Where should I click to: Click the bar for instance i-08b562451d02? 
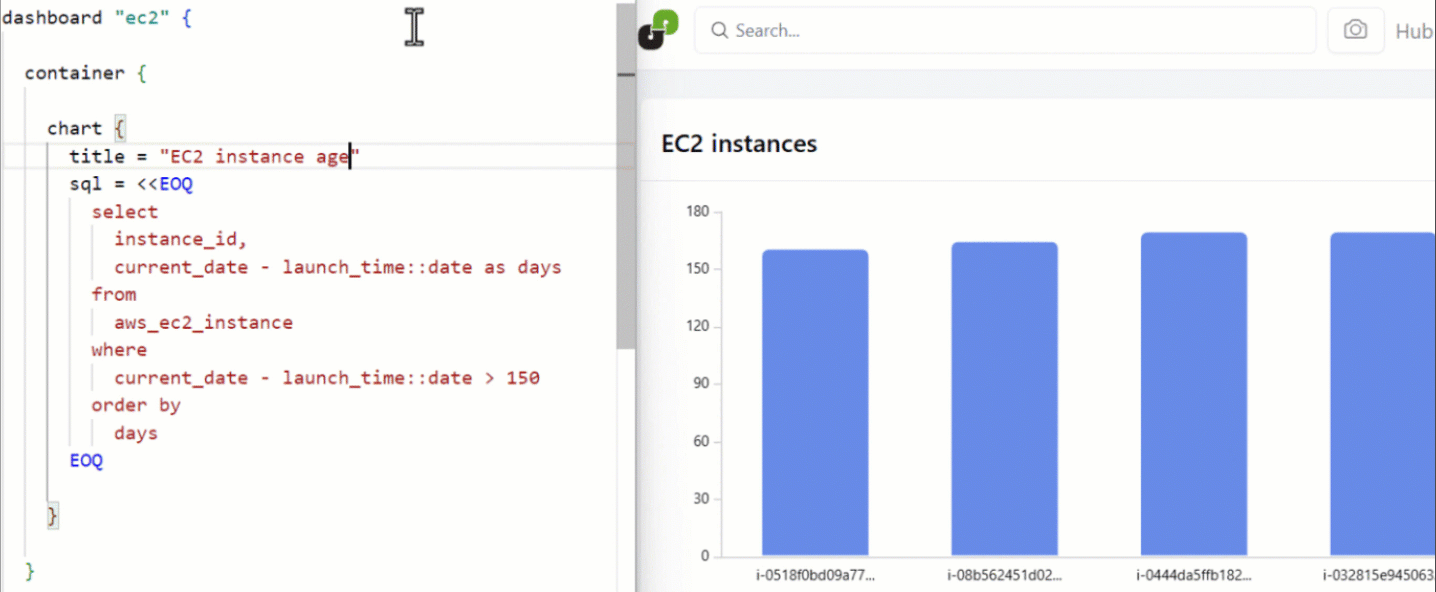[x=1004, y=398]
